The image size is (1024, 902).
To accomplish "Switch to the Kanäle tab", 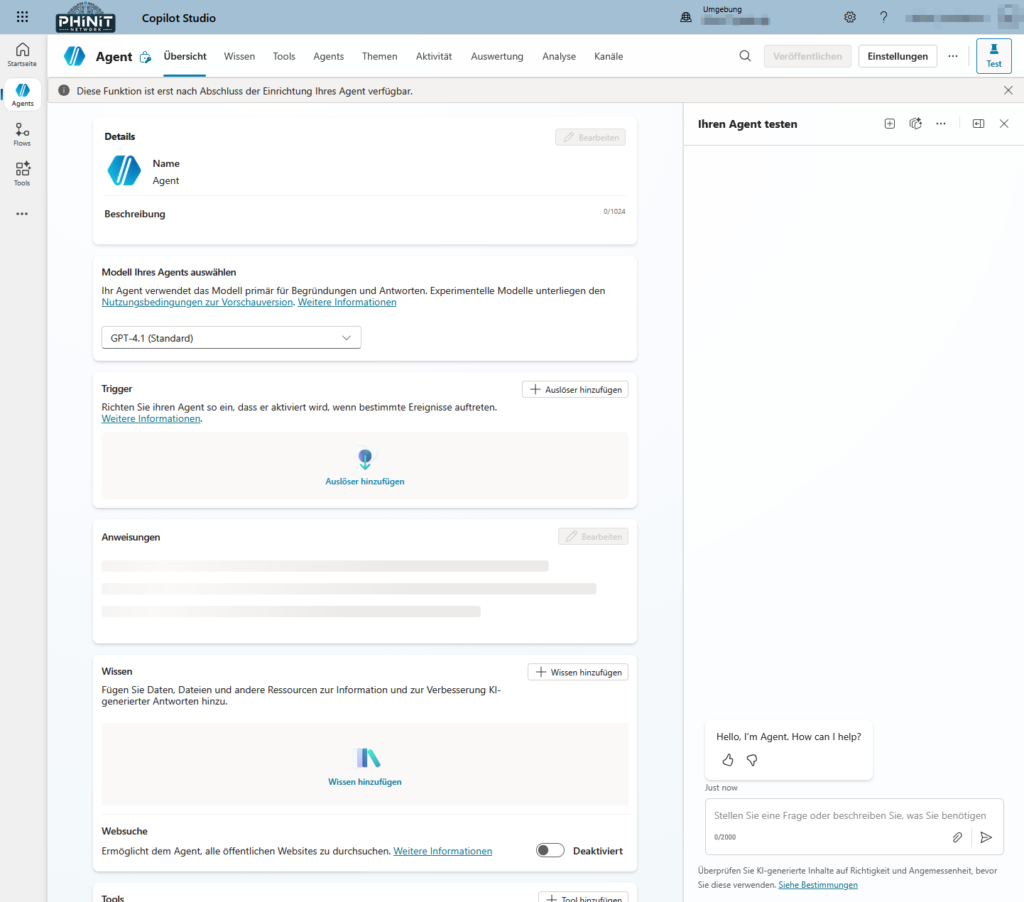I will coord(608,56).
